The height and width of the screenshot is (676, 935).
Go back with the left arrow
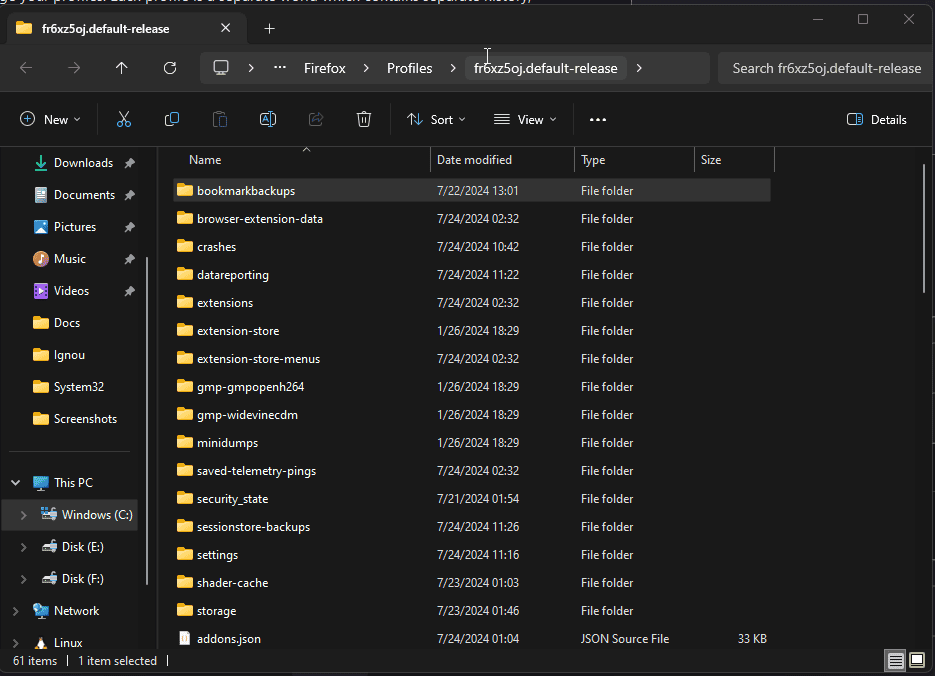point(26,69)
